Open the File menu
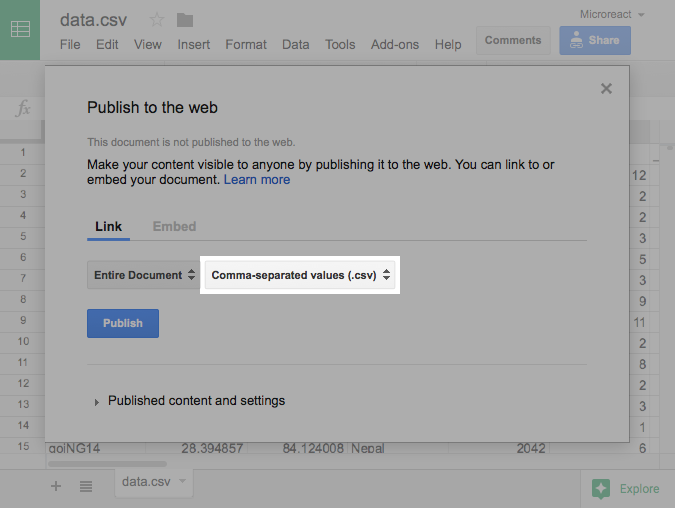This screenshot has height=508, width=675. click(70, 44)
